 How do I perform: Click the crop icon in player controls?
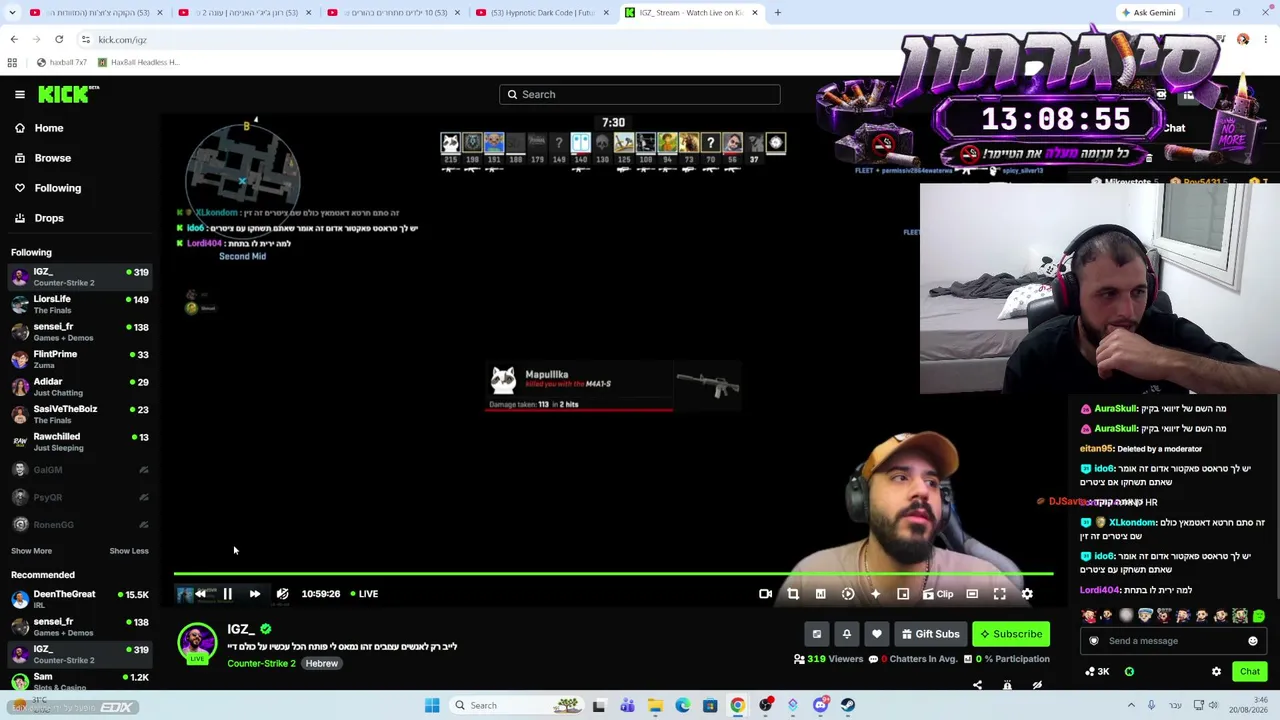click(793, 594)
